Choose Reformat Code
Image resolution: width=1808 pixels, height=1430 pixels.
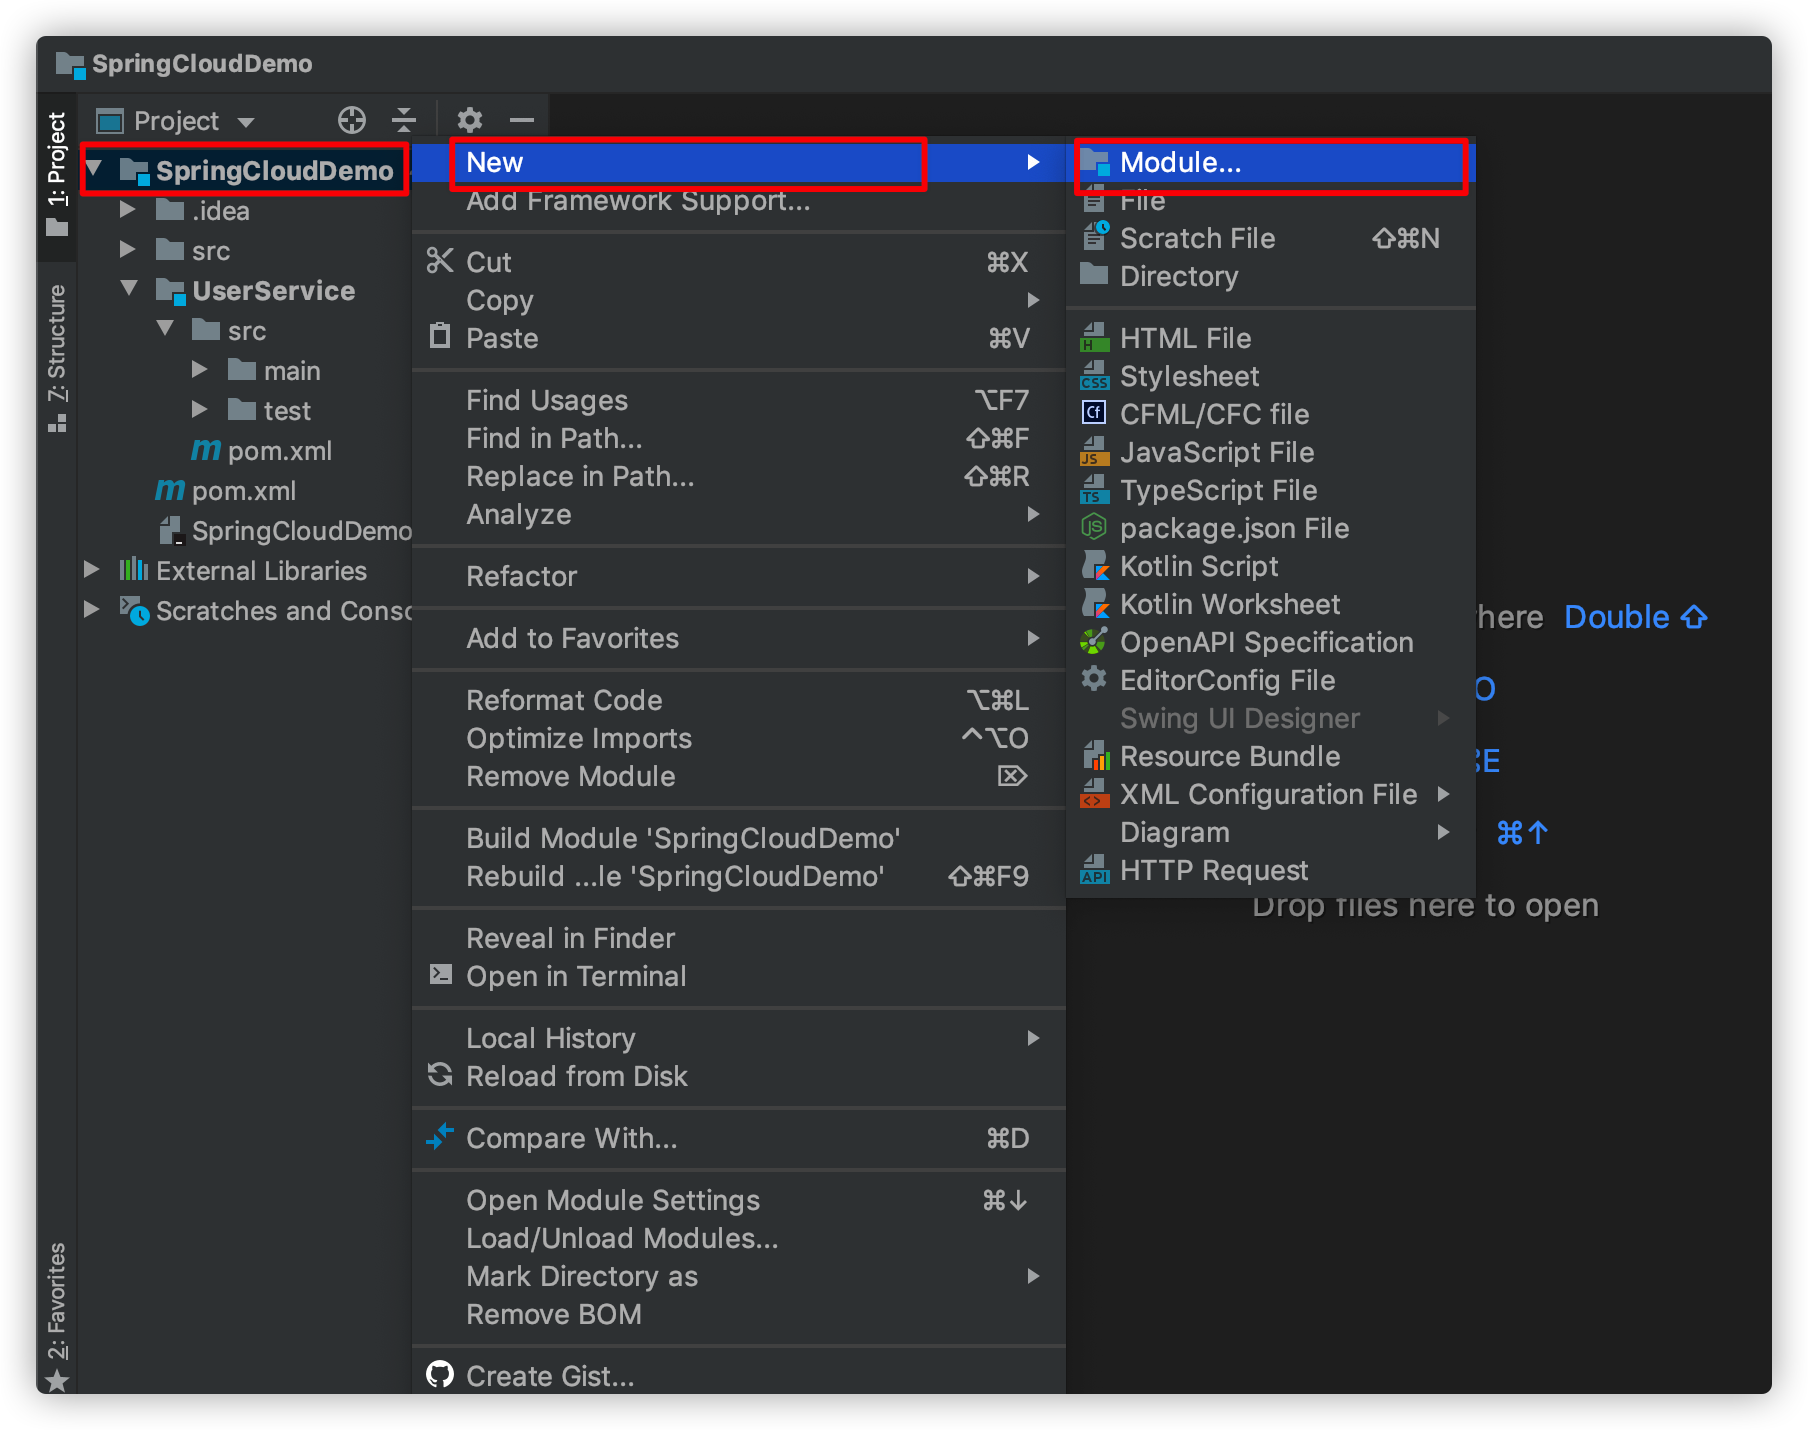pyautogui.click(x=739, y=700)
